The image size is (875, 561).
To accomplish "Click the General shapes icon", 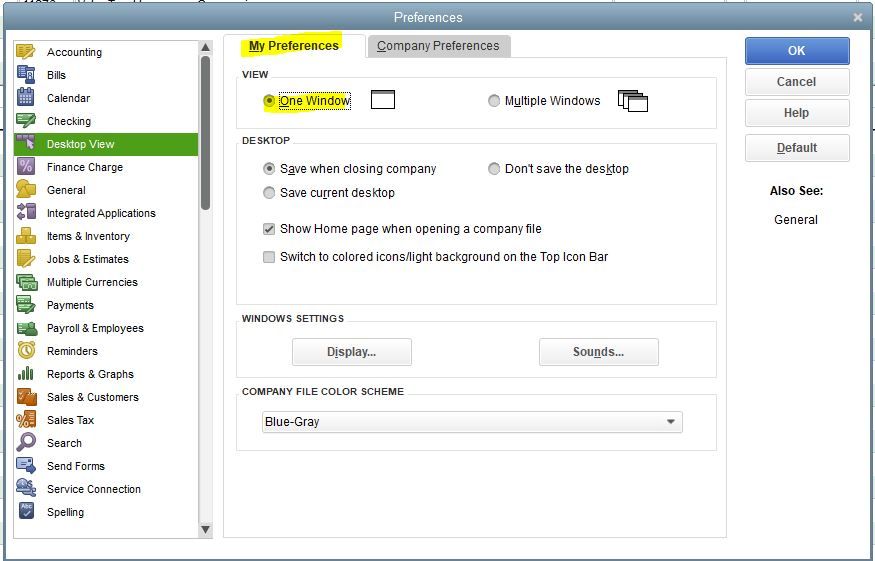I will (x=26, y=189).
